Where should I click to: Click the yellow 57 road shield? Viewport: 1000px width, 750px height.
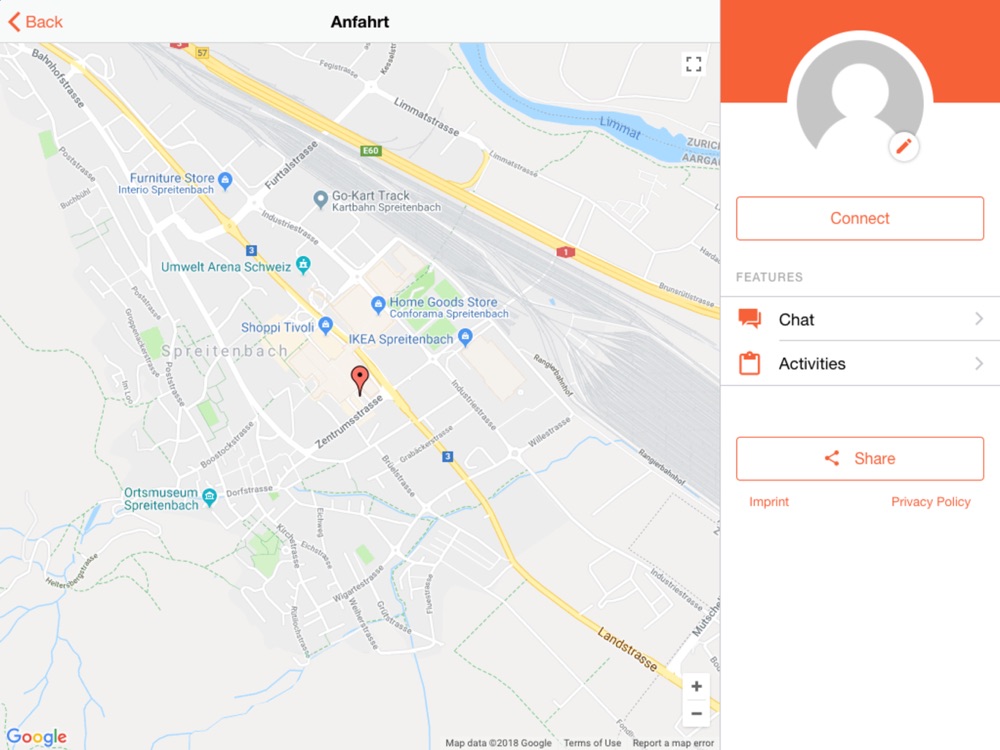click(202, 53)
